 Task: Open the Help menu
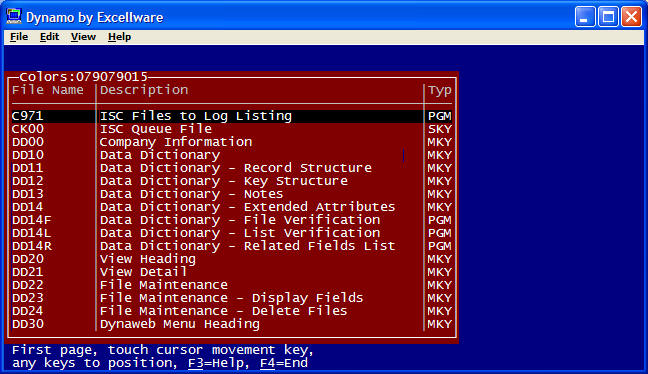tap(119, 37)
